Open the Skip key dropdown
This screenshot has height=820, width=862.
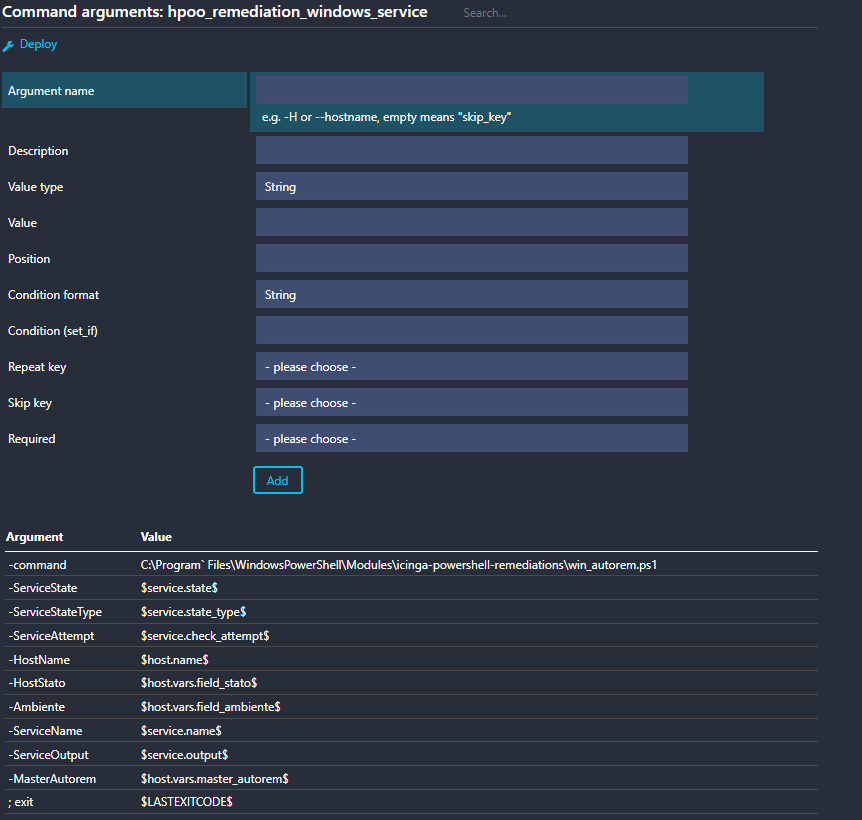coord(471,402)
